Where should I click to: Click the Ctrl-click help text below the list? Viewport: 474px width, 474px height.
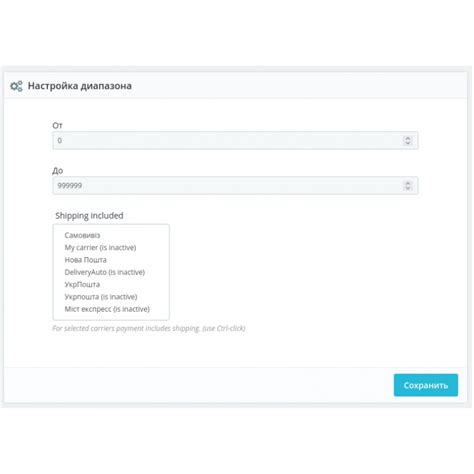(149, 328)
